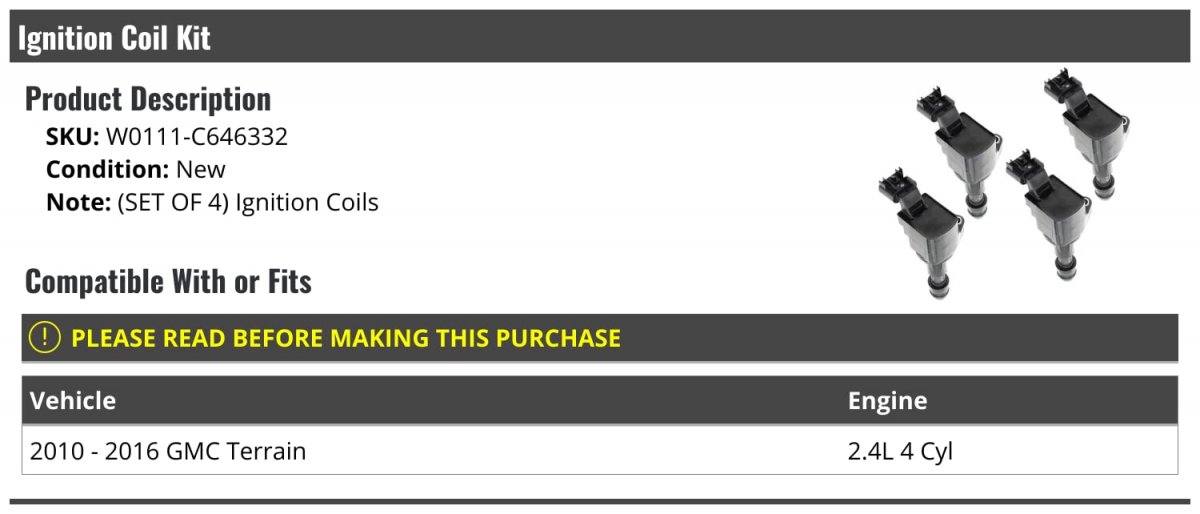
Task: Click the yellow exclamation warning icon
Action: pyautogui.click(x=46, y=338)
